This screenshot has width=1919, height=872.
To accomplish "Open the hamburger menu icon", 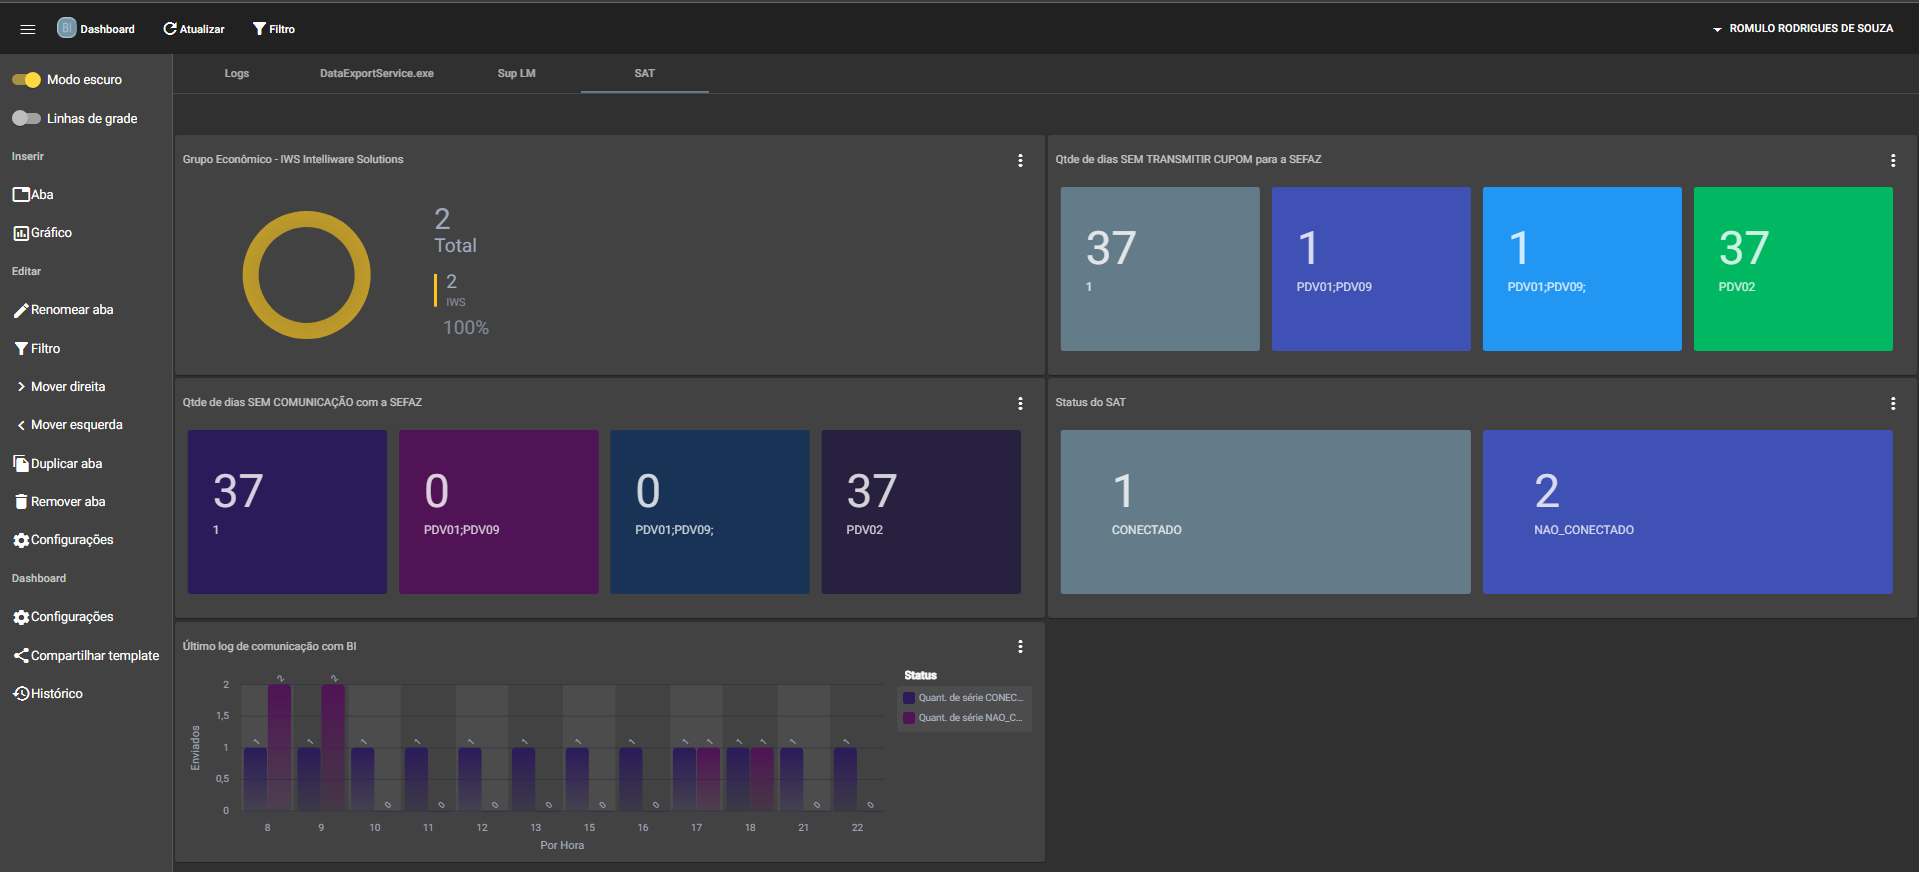I will (28, 29).
